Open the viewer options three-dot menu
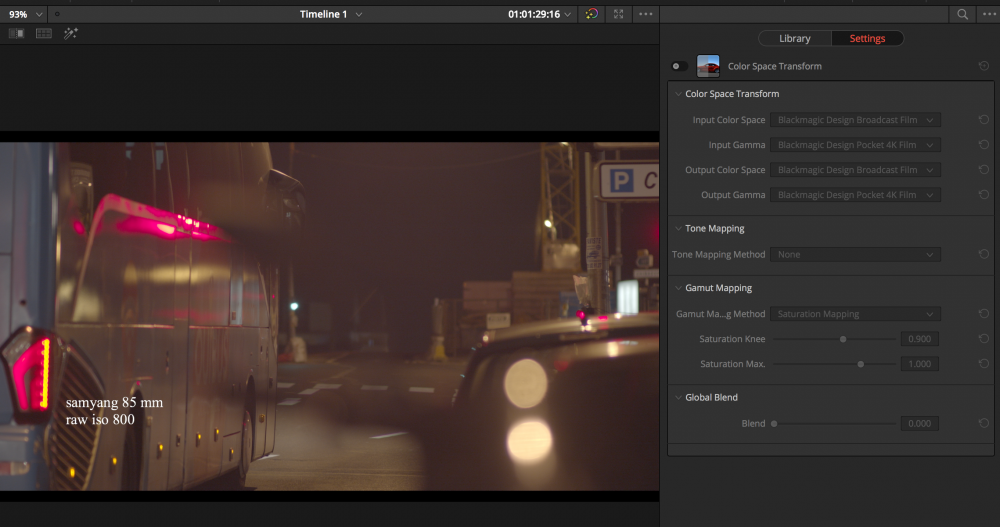Image resolution: width=1000 pixels, height=527 pixels. tap(645, 14)
